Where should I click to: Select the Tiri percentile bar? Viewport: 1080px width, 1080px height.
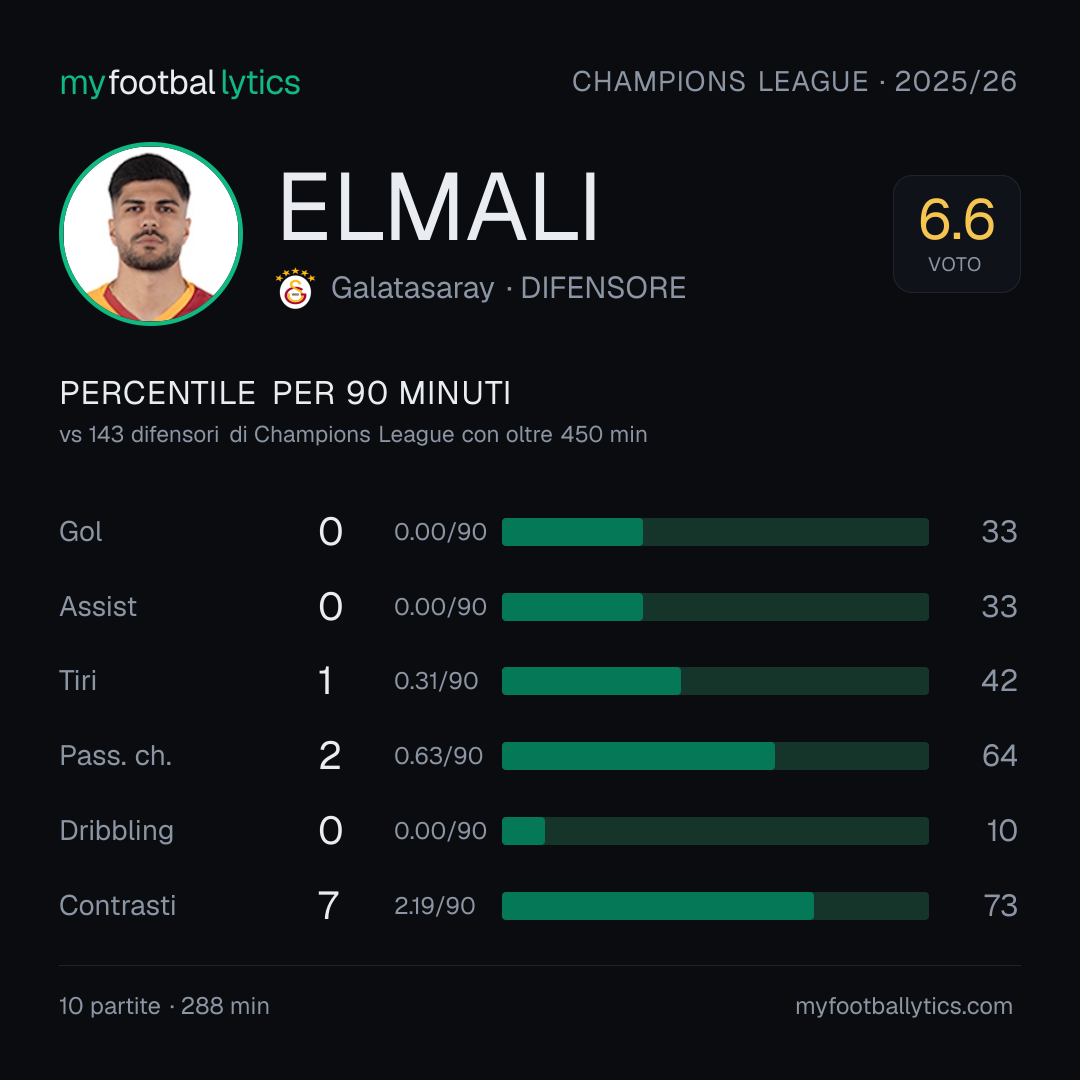coord(715,681)
